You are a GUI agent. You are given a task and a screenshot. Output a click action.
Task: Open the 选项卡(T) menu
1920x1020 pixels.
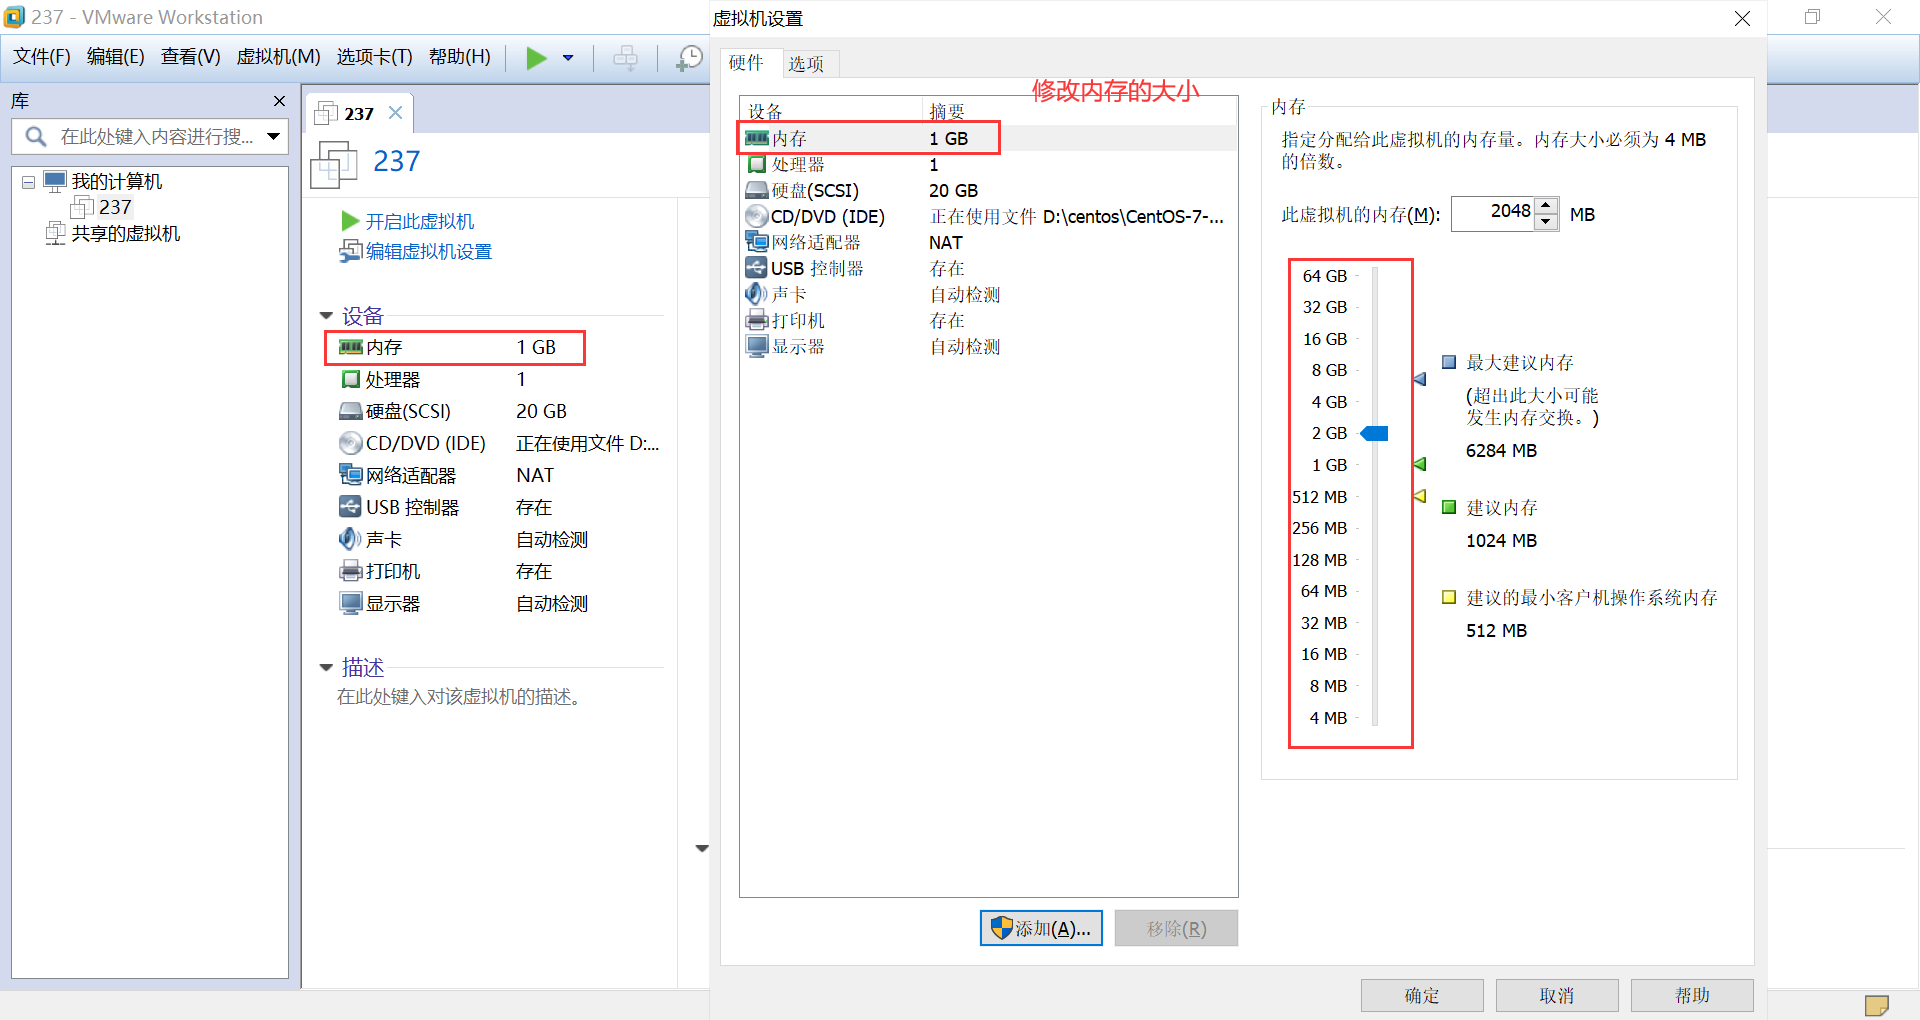374,57
